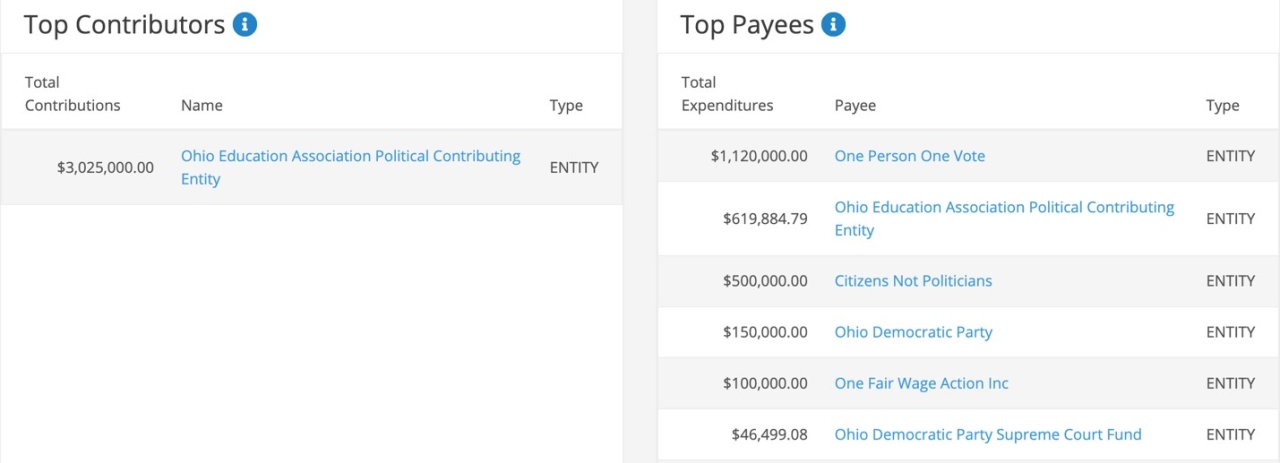Open Ohio Democratic Party Supreme Court Fund
Screen dimensions: 1280x463
coord(988,434)
